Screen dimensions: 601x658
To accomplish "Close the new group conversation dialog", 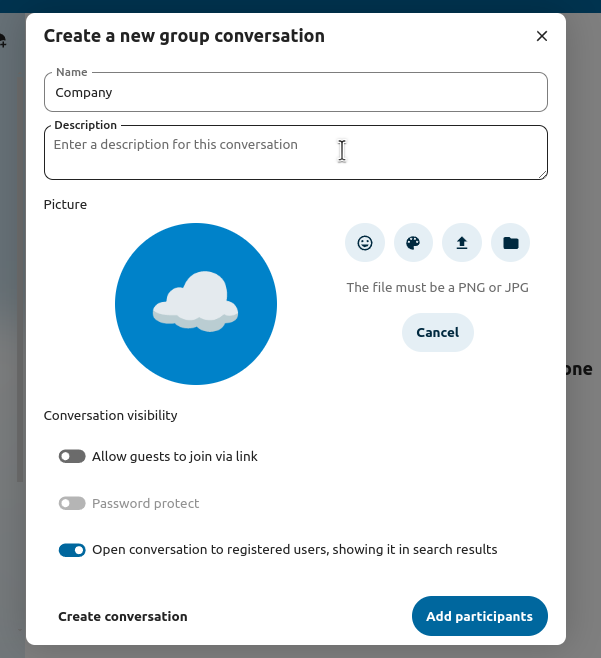I will pos(542,36).
